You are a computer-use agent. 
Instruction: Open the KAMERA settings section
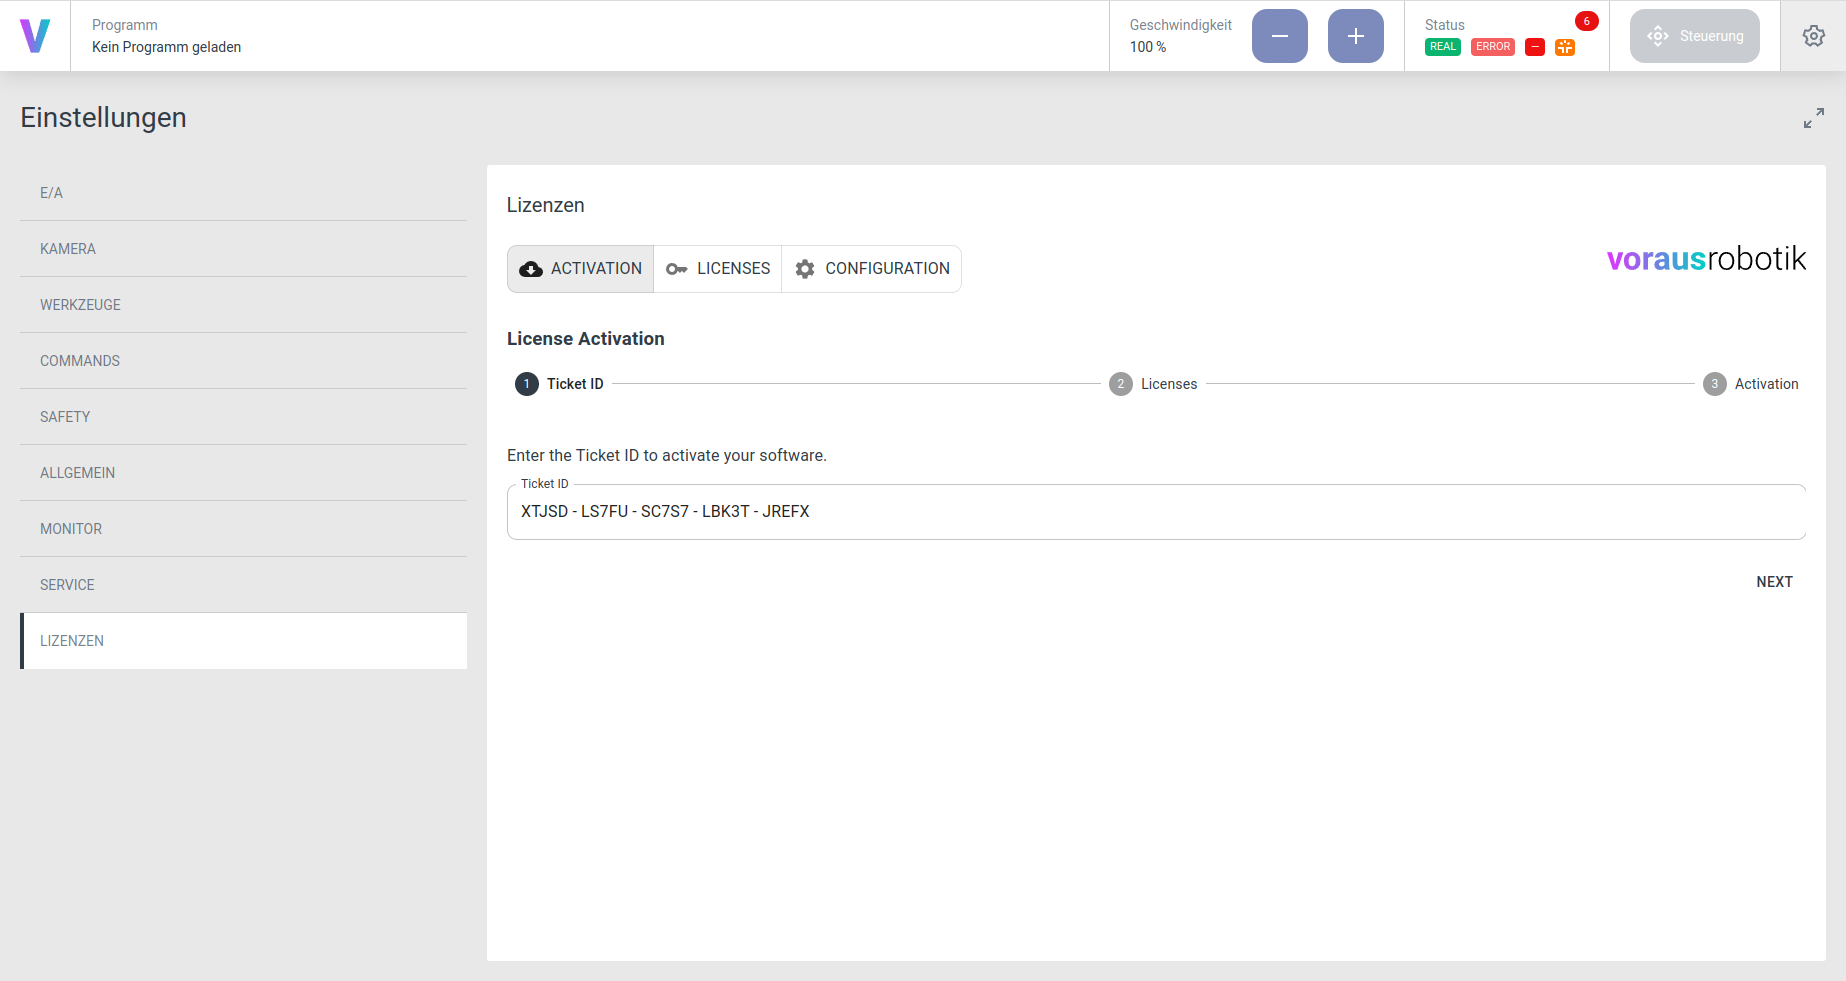coord(68,249)
